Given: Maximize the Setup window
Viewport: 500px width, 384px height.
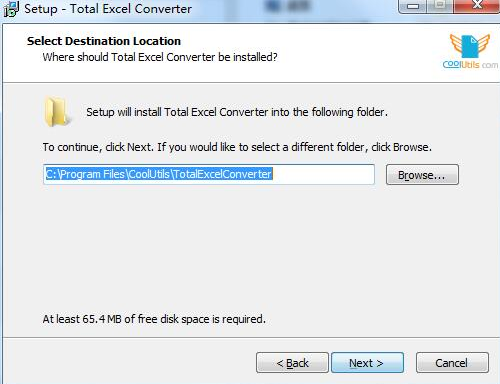Looking at the screenshot, I should (x=440, y=6).
